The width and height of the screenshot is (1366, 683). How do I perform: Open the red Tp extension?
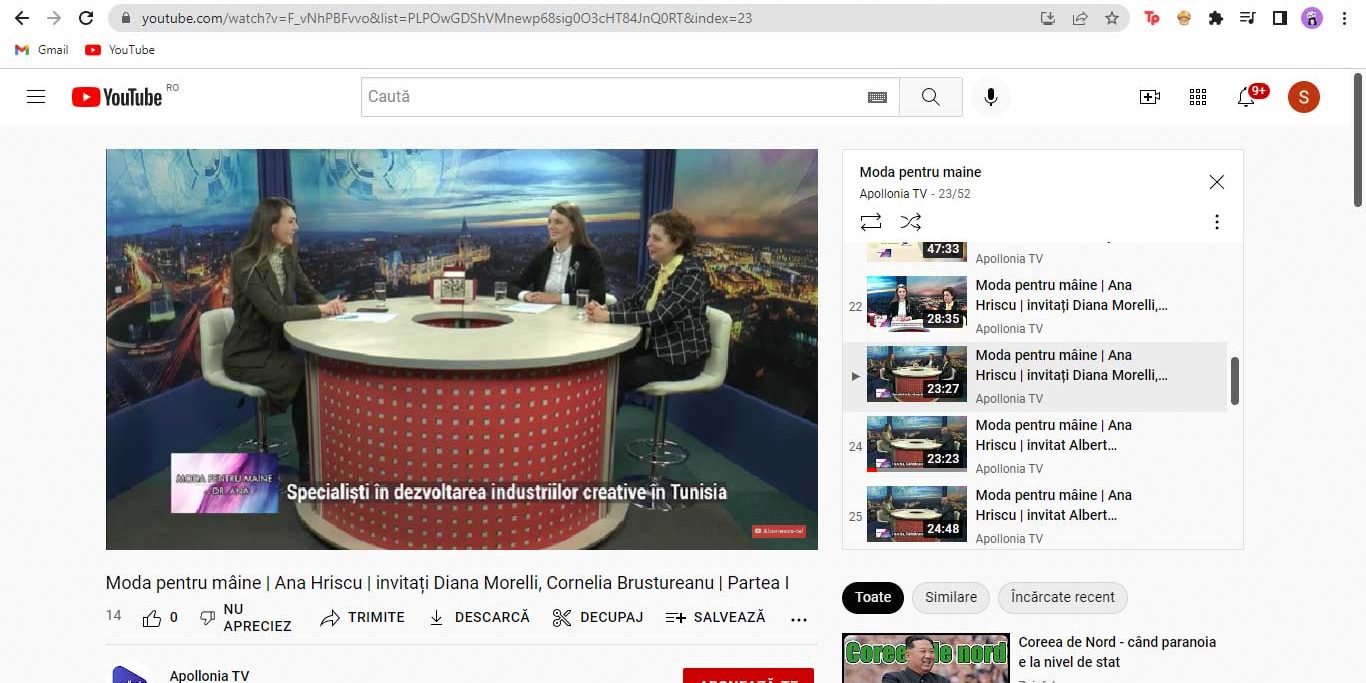(1152, 18)
